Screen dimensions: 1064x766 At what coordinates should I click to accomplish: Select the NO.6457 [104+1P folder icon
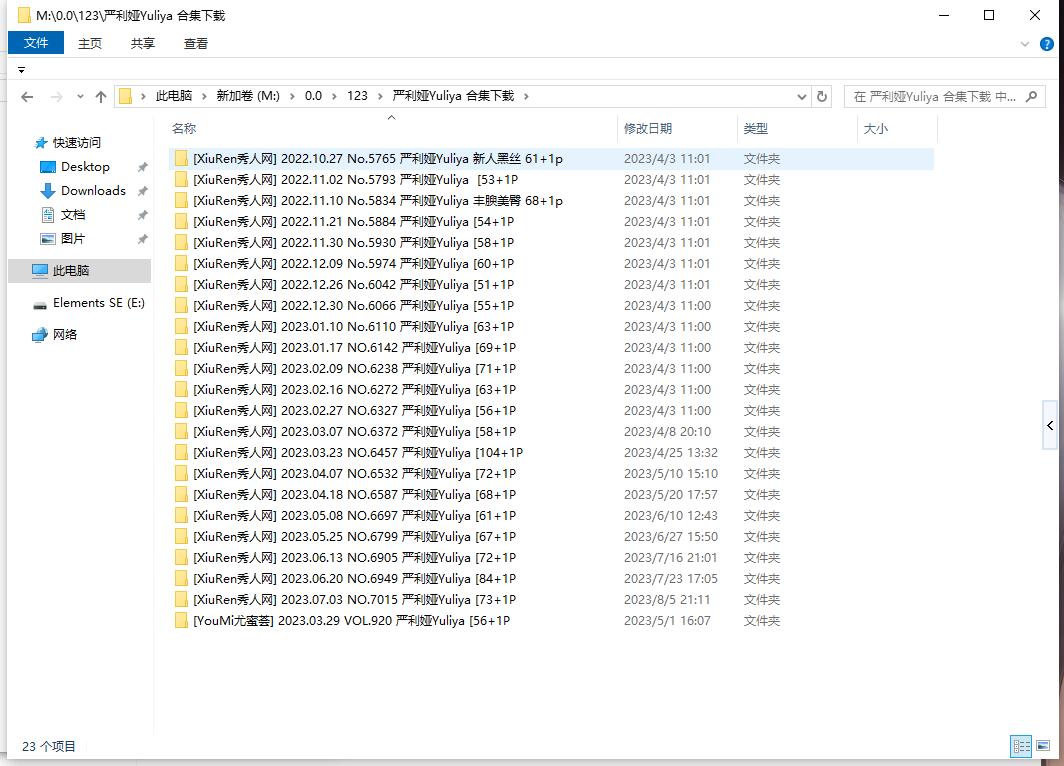tap(181, 453)
